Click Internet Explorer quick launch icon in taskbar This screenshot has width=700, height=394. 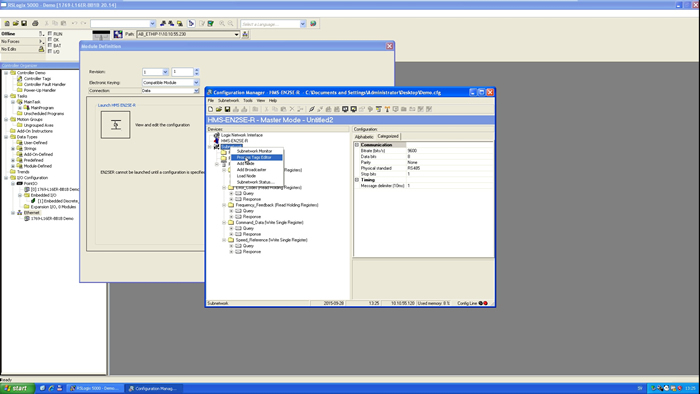click(x=51, y=388)
